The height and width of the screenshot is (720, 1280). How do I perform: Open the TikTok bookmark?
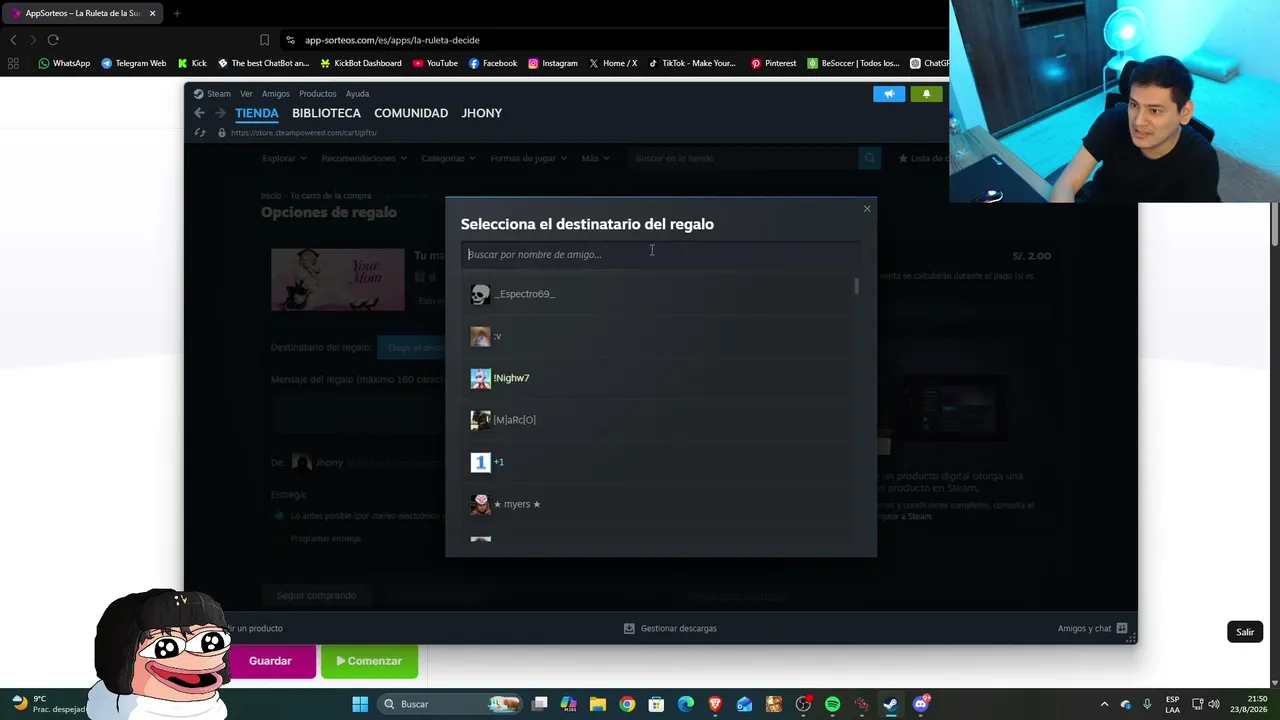pos(692,63)
